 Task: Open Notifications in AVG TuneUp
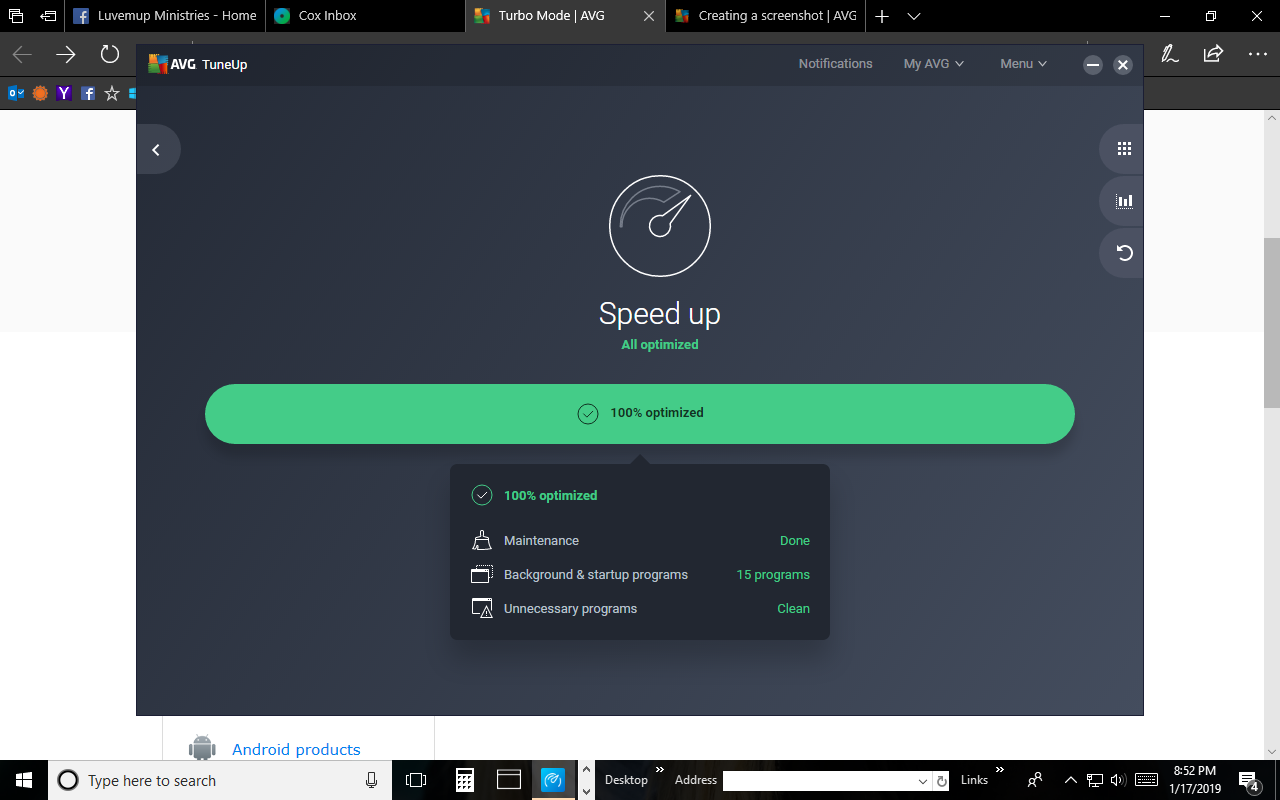pyautogui.click(x=835, y=64)
